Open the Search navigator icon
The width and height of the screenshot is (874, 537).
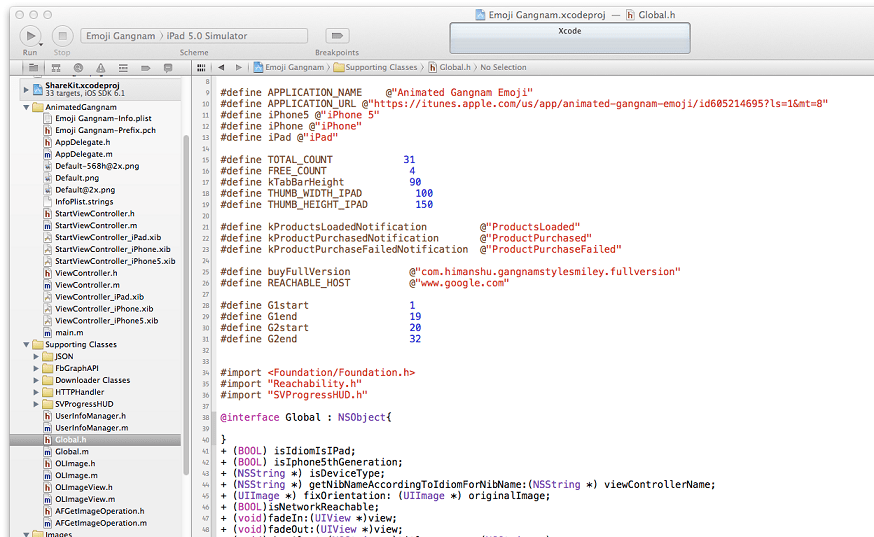tap(78, 67)
